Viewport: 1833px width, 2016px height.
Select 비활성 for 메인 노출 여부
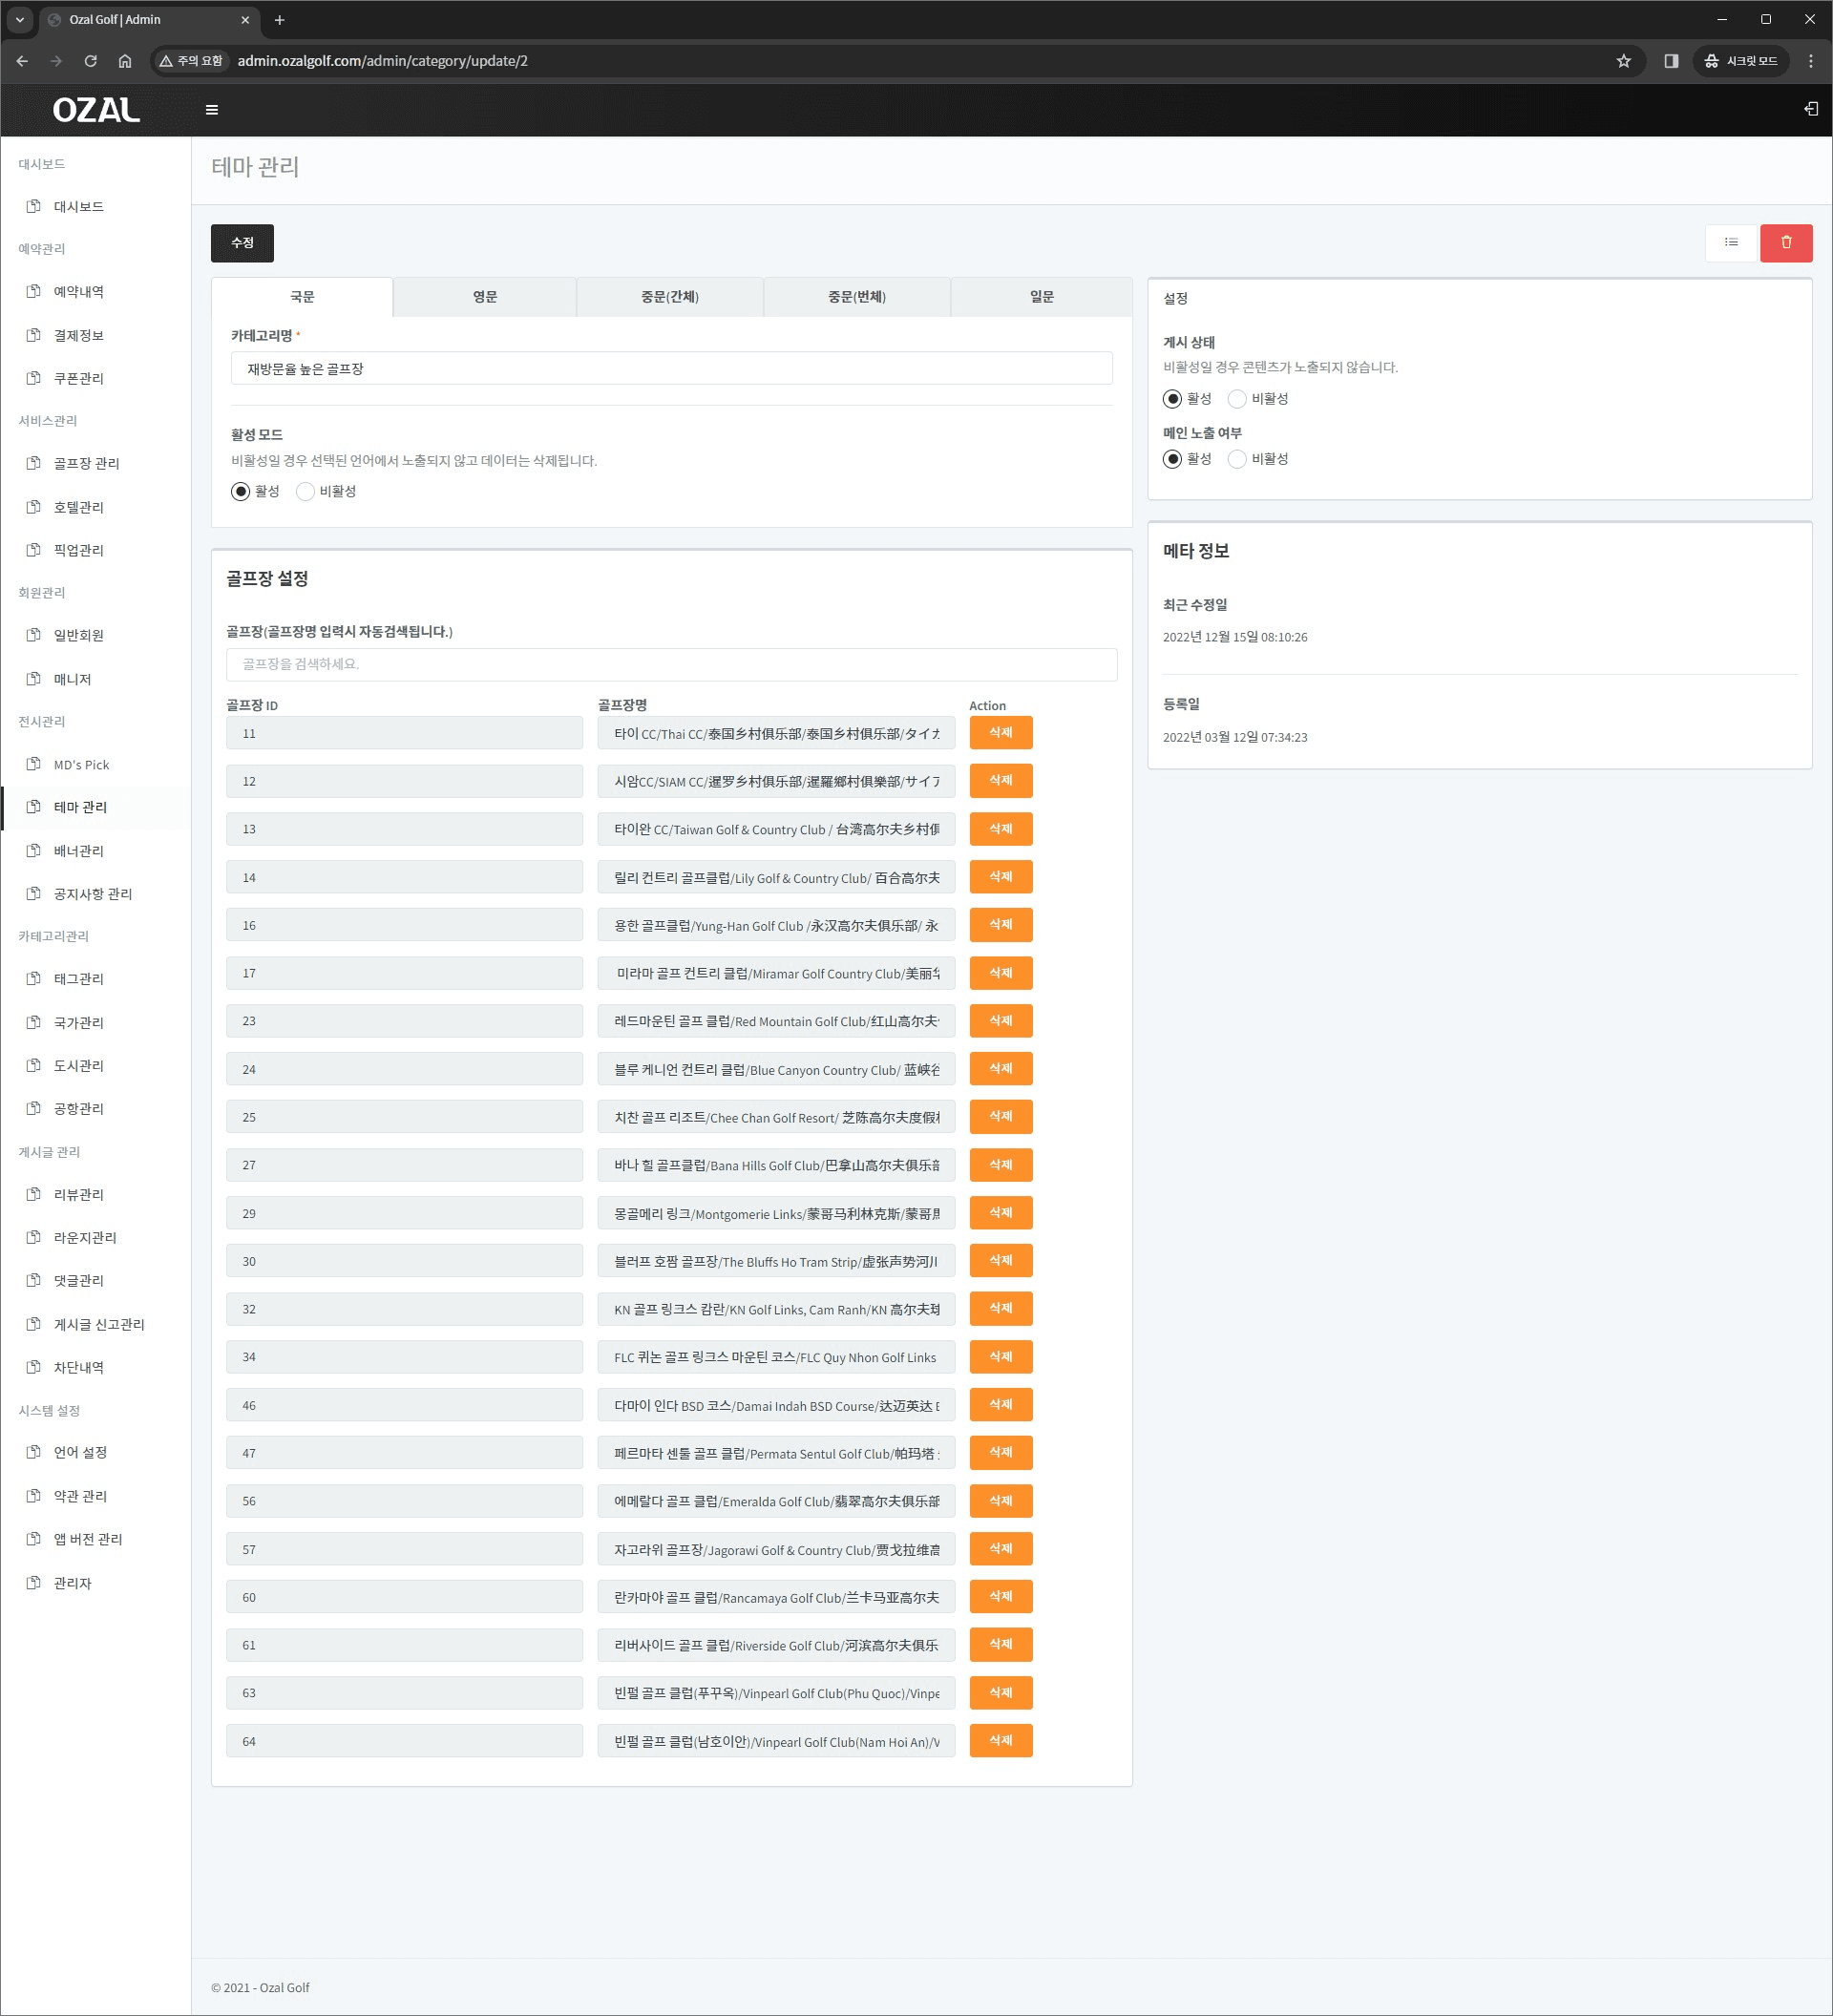[1237, 459]
